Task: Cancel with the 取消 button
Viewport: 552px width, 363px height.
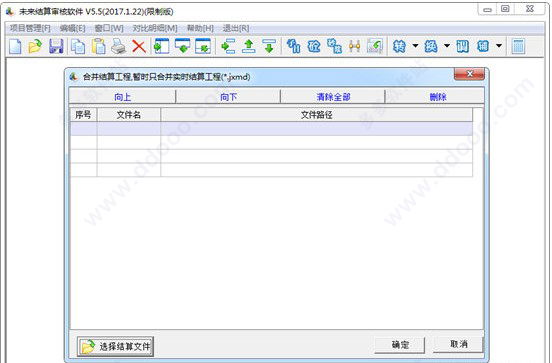Action: [458, 344]
